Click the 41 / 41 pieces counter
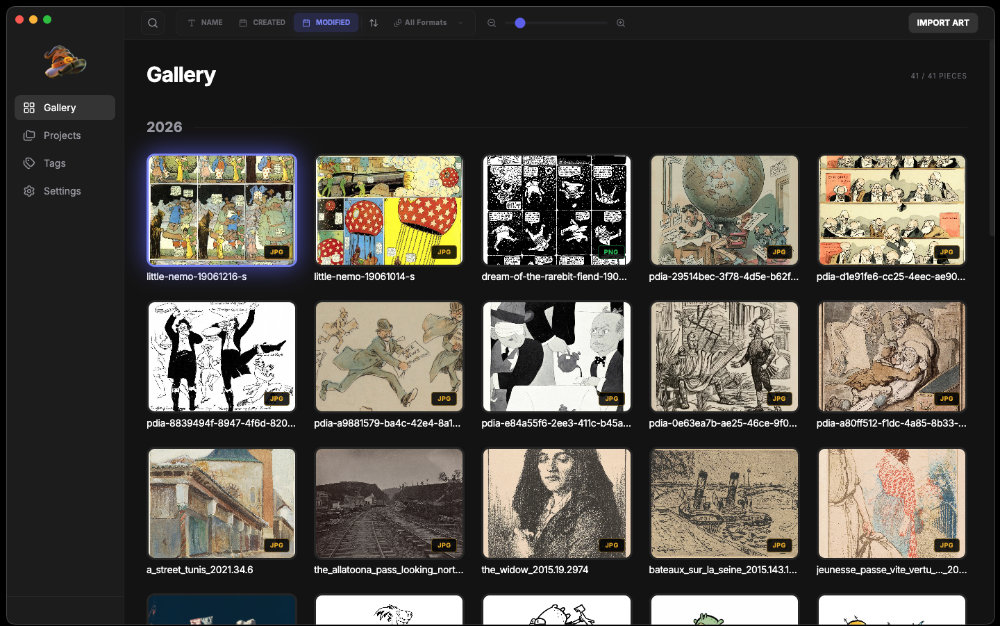Image resolution: width=1000 pixels, height=626 pixels. [938, 76]
